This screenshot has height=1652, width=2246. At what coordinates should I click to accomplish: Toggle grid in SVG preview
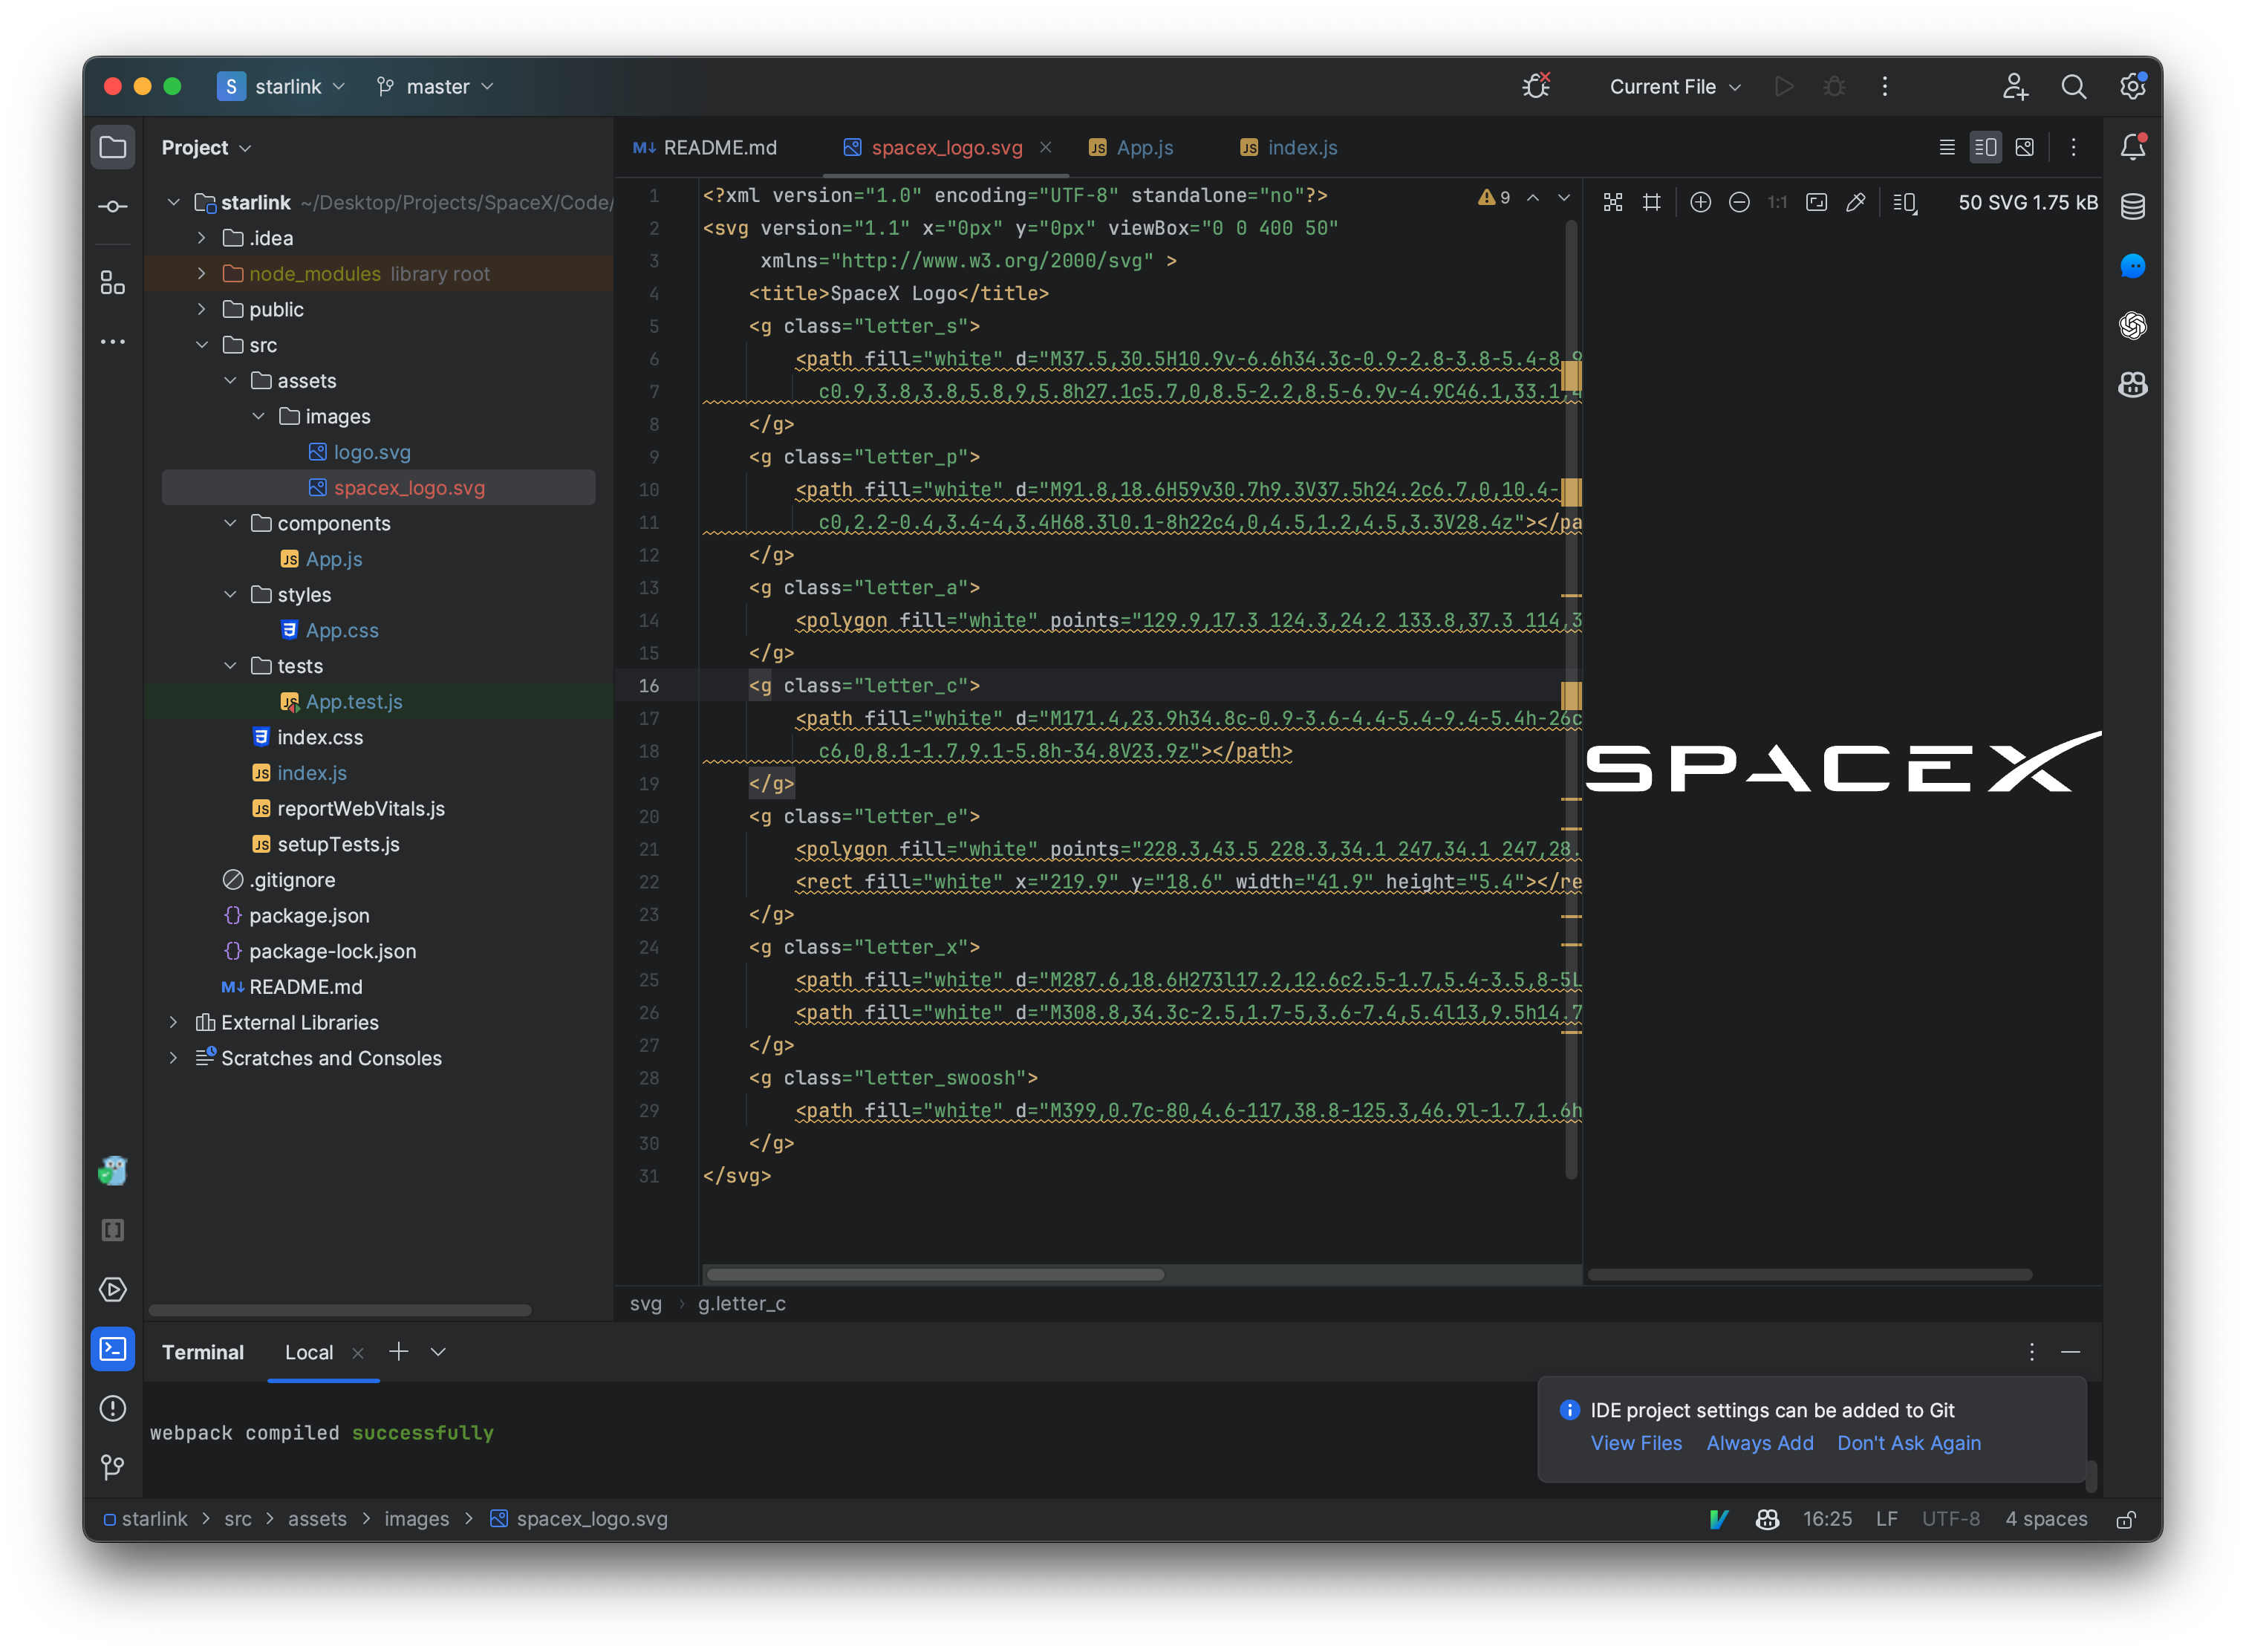pyautogui.click(x=1652, y=203)
